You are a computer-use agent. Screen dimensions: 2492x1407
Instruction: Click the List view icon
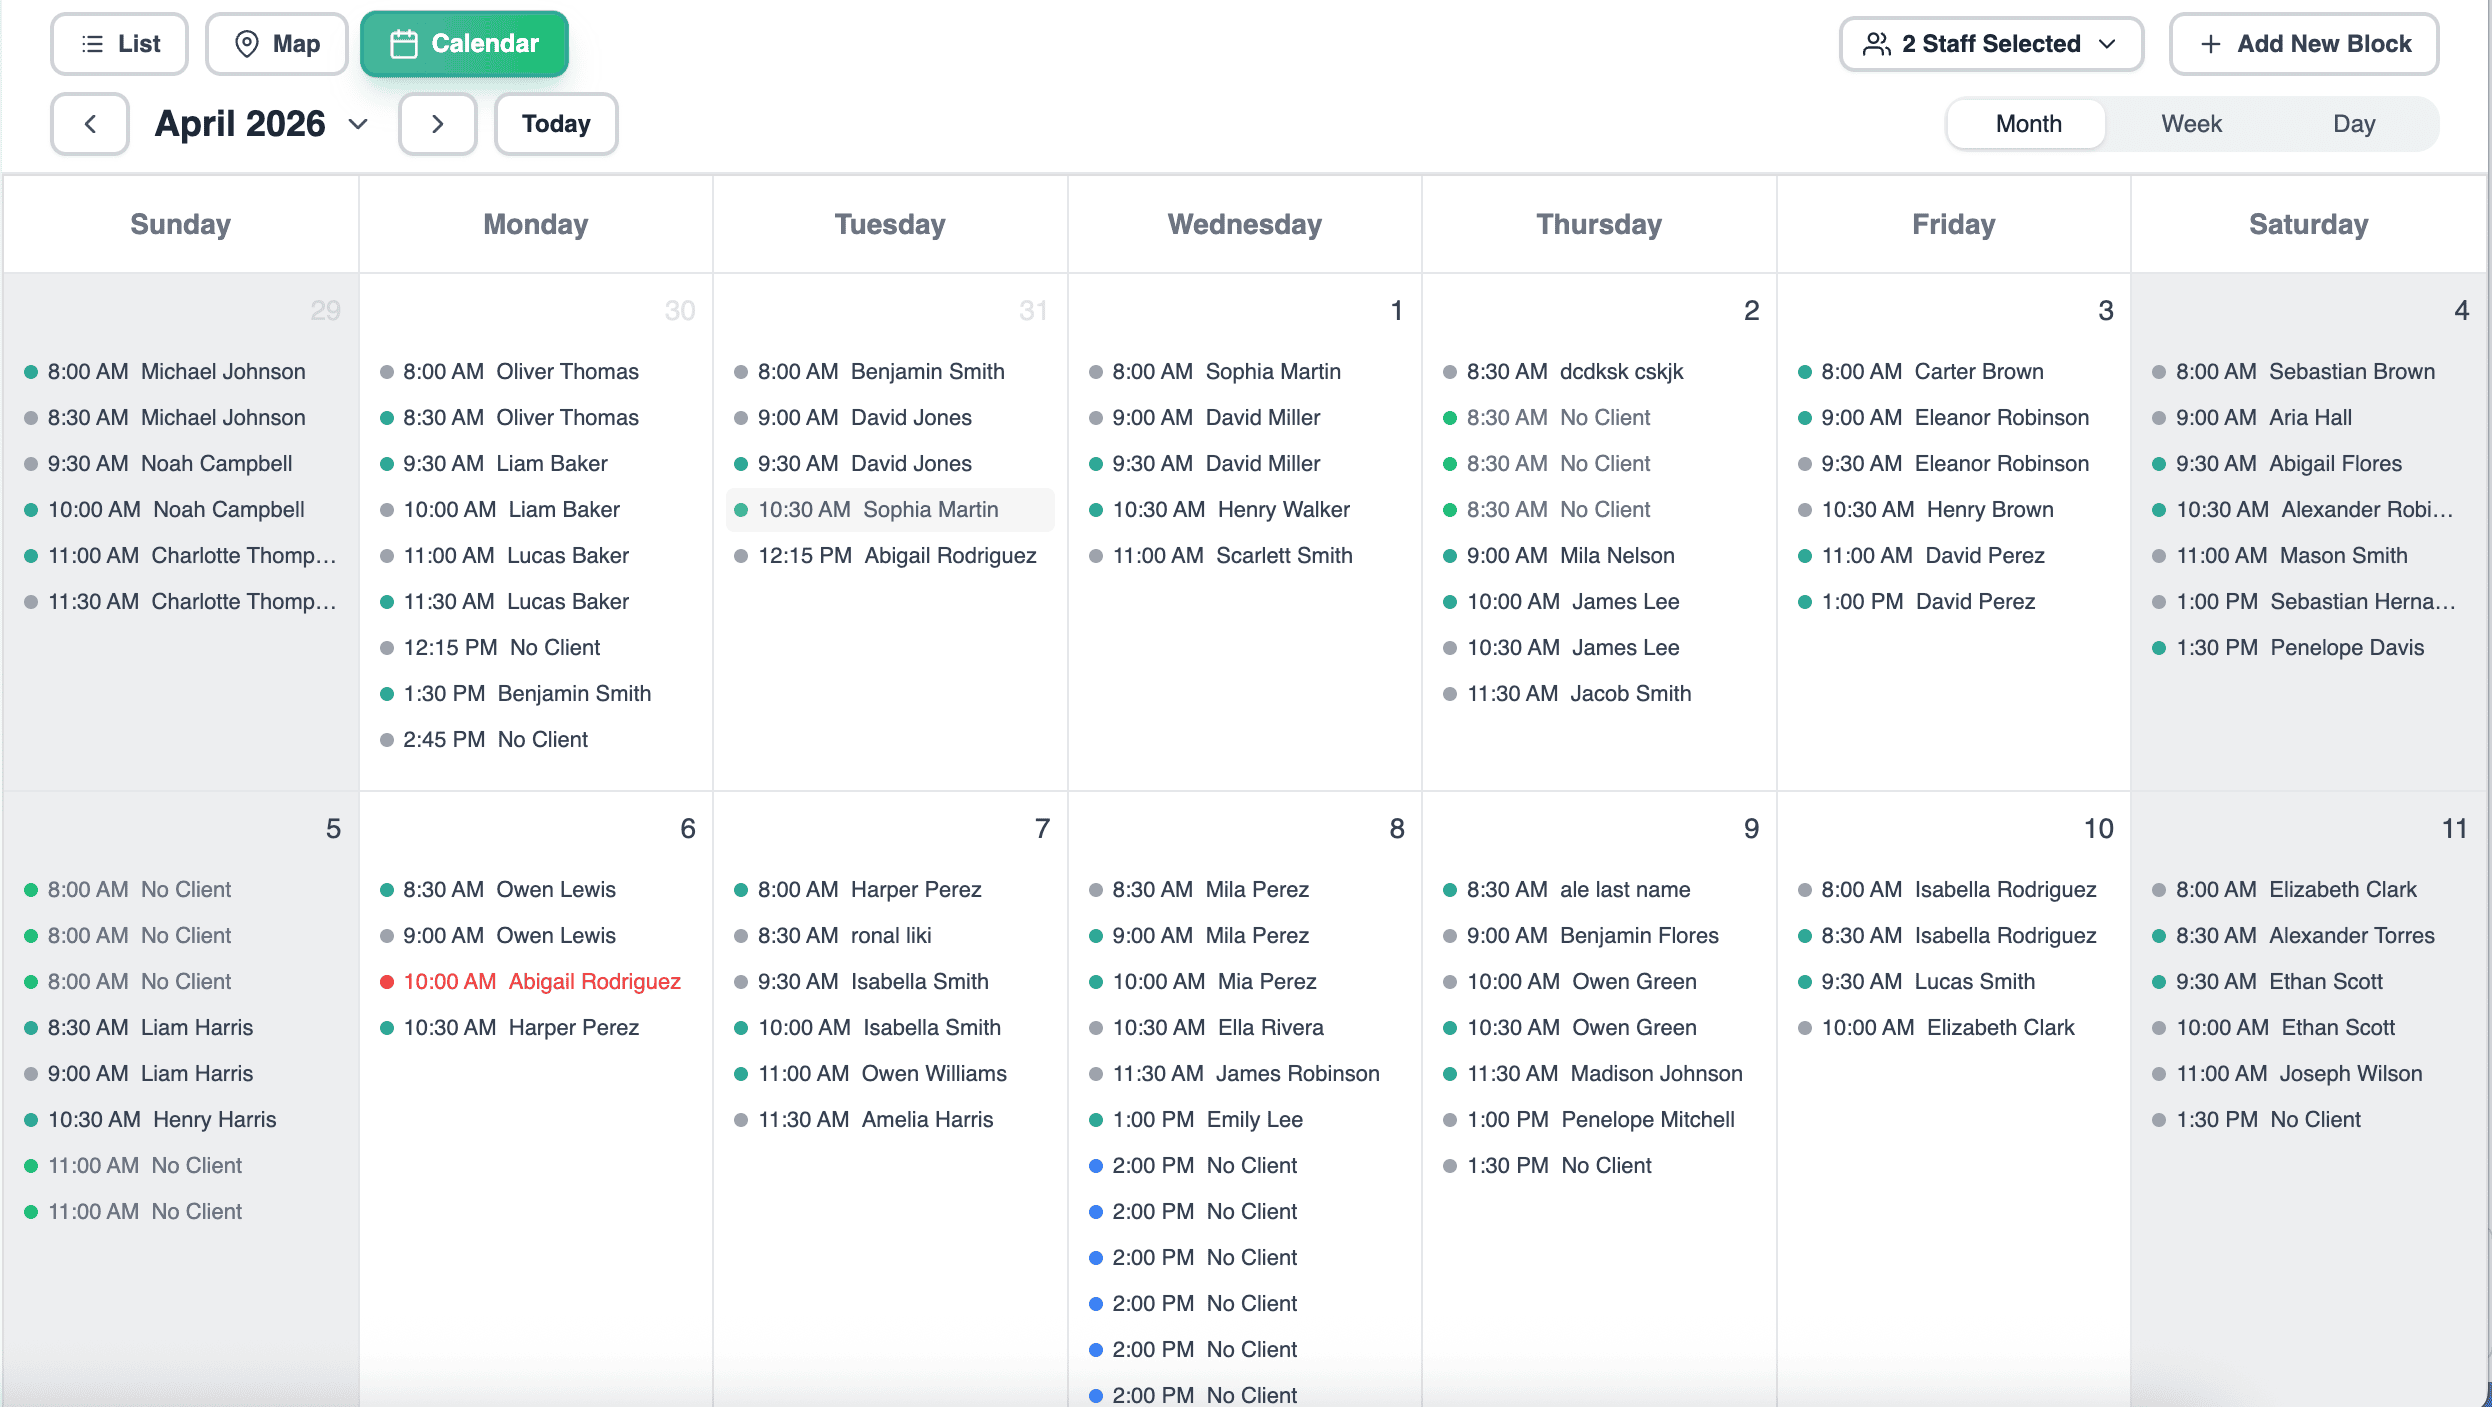click(92, 44)
